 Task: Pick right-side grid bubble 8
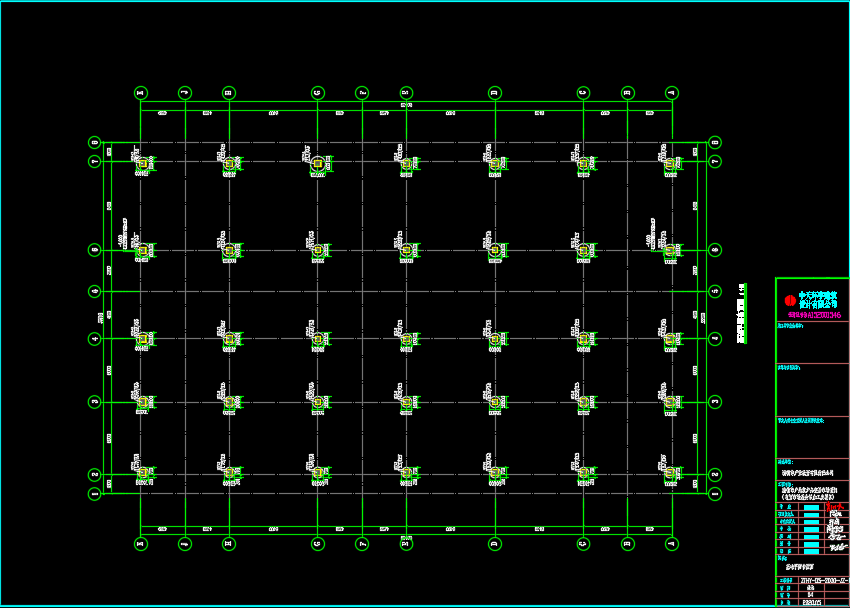pos(715,143)
